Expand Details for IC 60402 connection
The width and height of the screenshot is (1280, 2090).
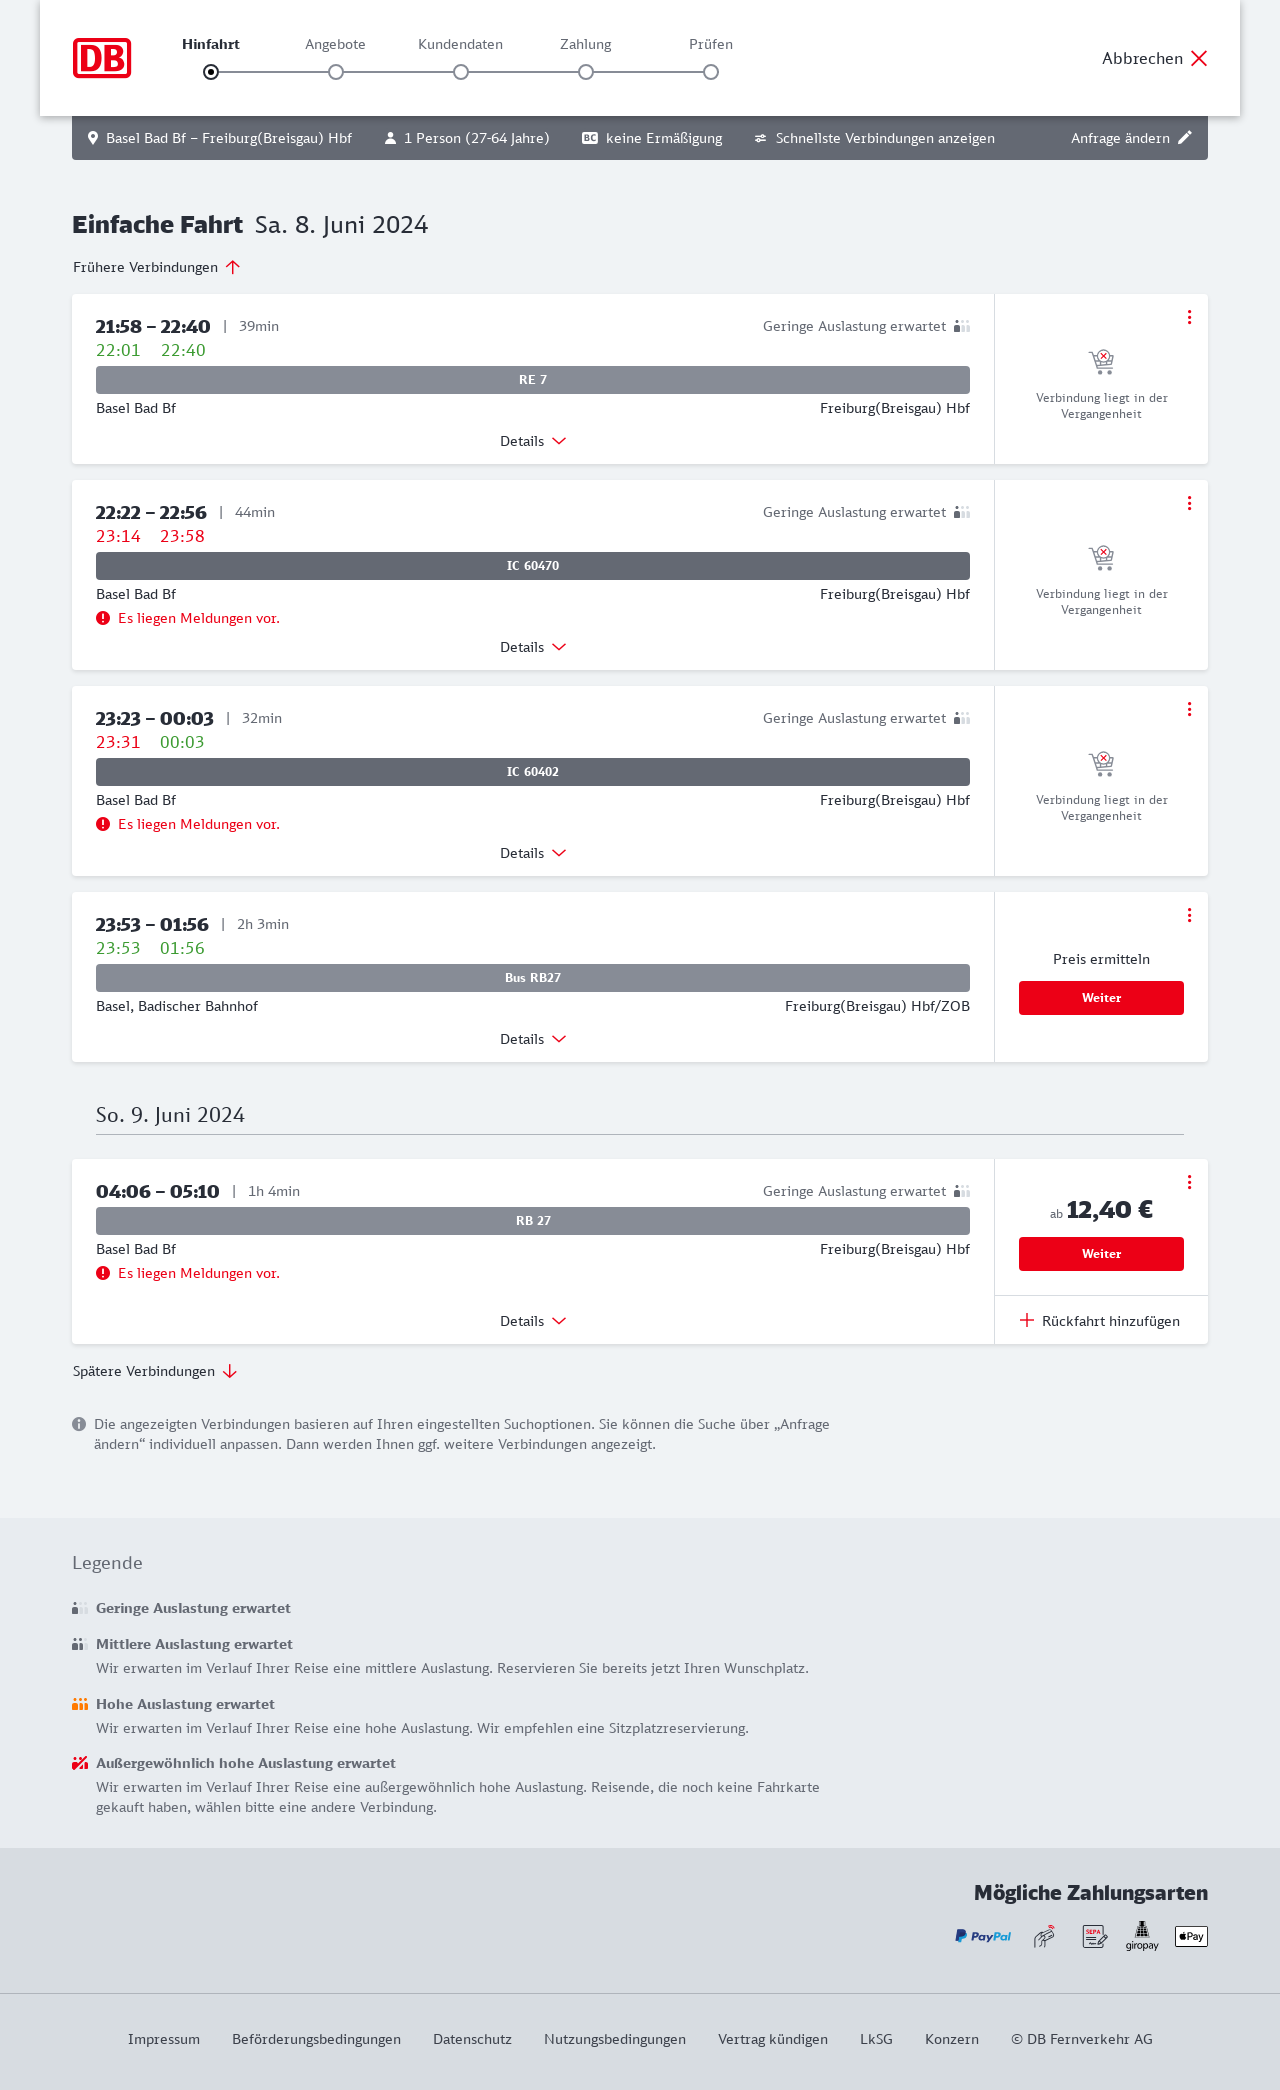tap(533, 853)
